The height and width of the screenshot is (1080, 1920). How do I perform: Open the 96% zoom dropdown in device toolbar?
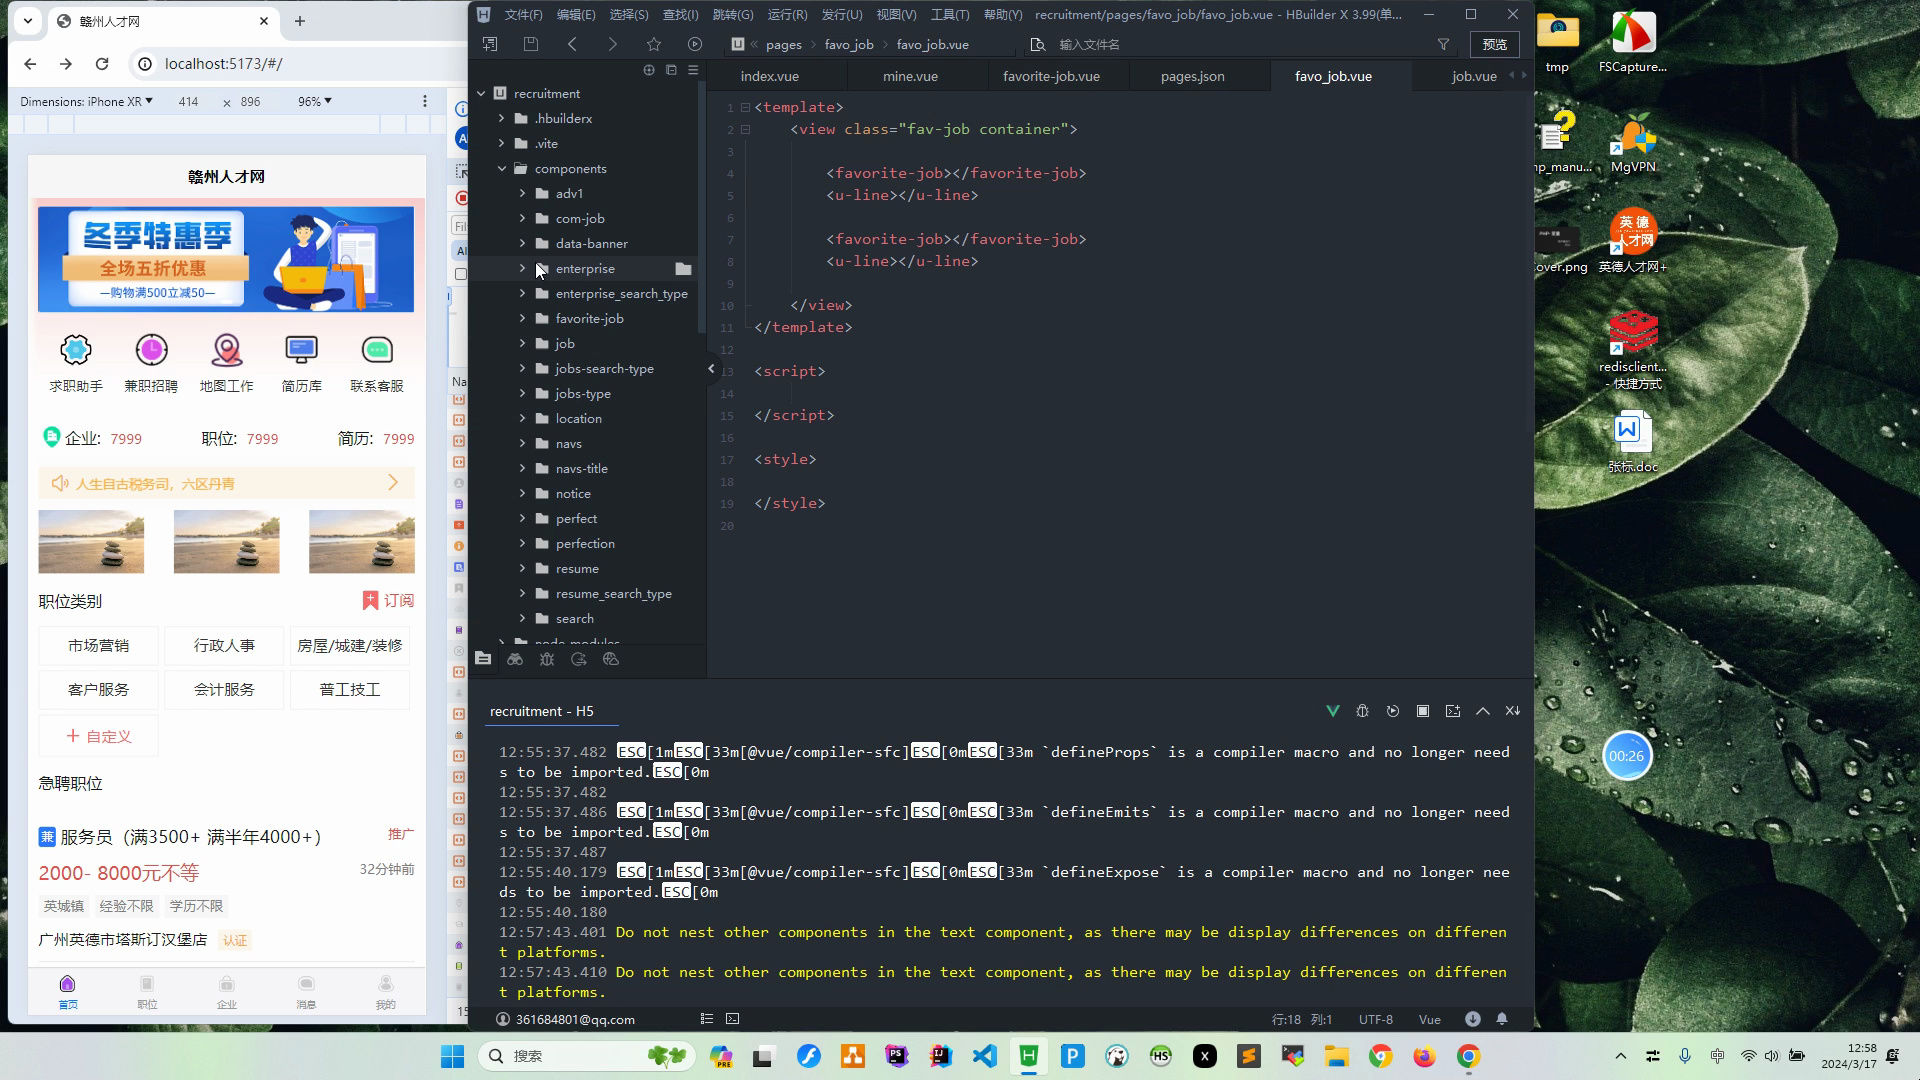314,101
